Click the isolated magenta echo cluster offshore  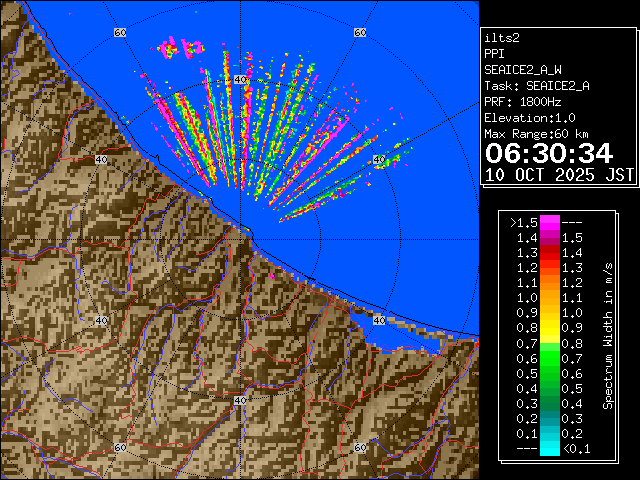[180, 46]
